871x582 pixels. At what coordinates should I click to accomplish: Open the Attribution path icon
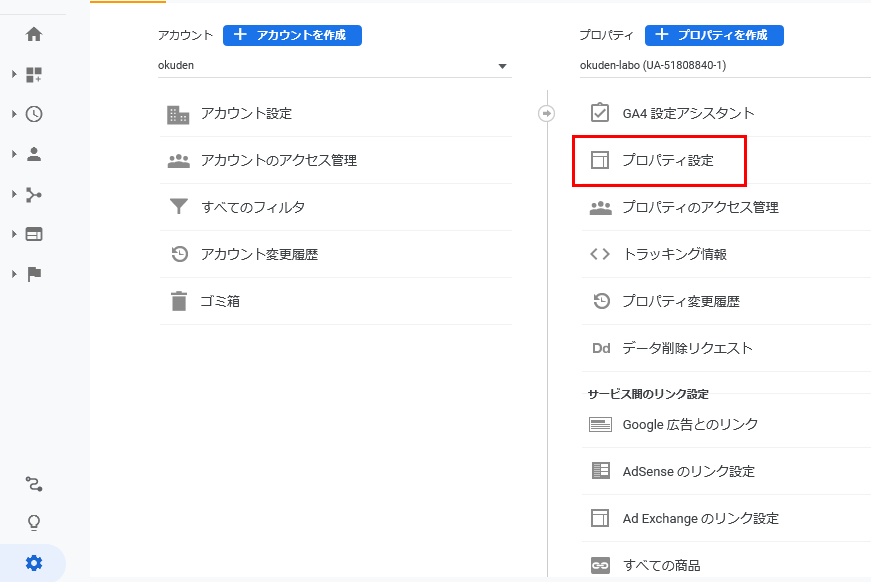(x=34, y=484)
